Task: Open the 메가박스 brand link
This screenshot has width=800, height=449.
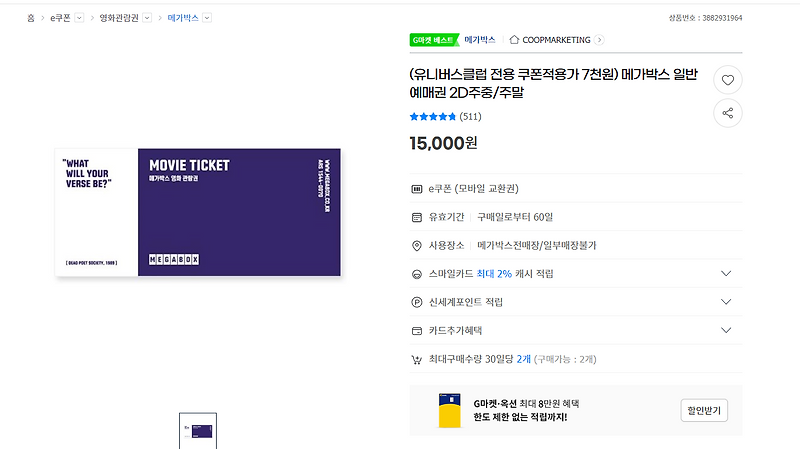Action: 480,40
